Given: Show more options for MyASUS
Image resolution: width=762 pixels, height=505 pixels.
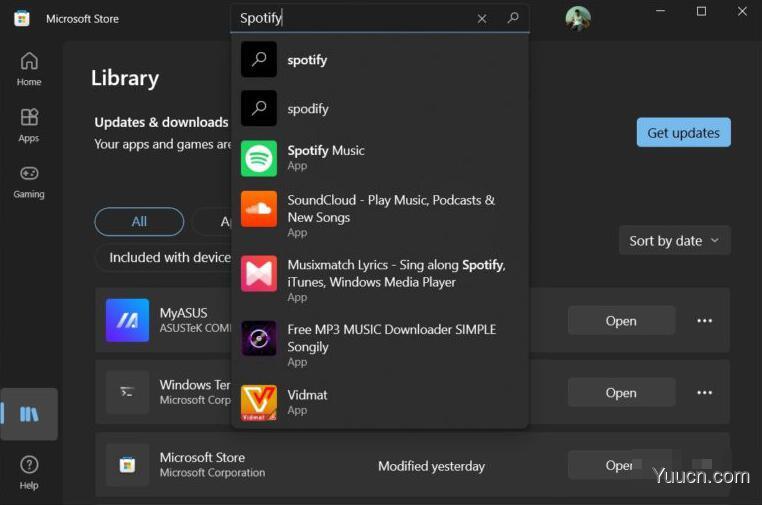Looking at the screenshot, I should [704, 321].
